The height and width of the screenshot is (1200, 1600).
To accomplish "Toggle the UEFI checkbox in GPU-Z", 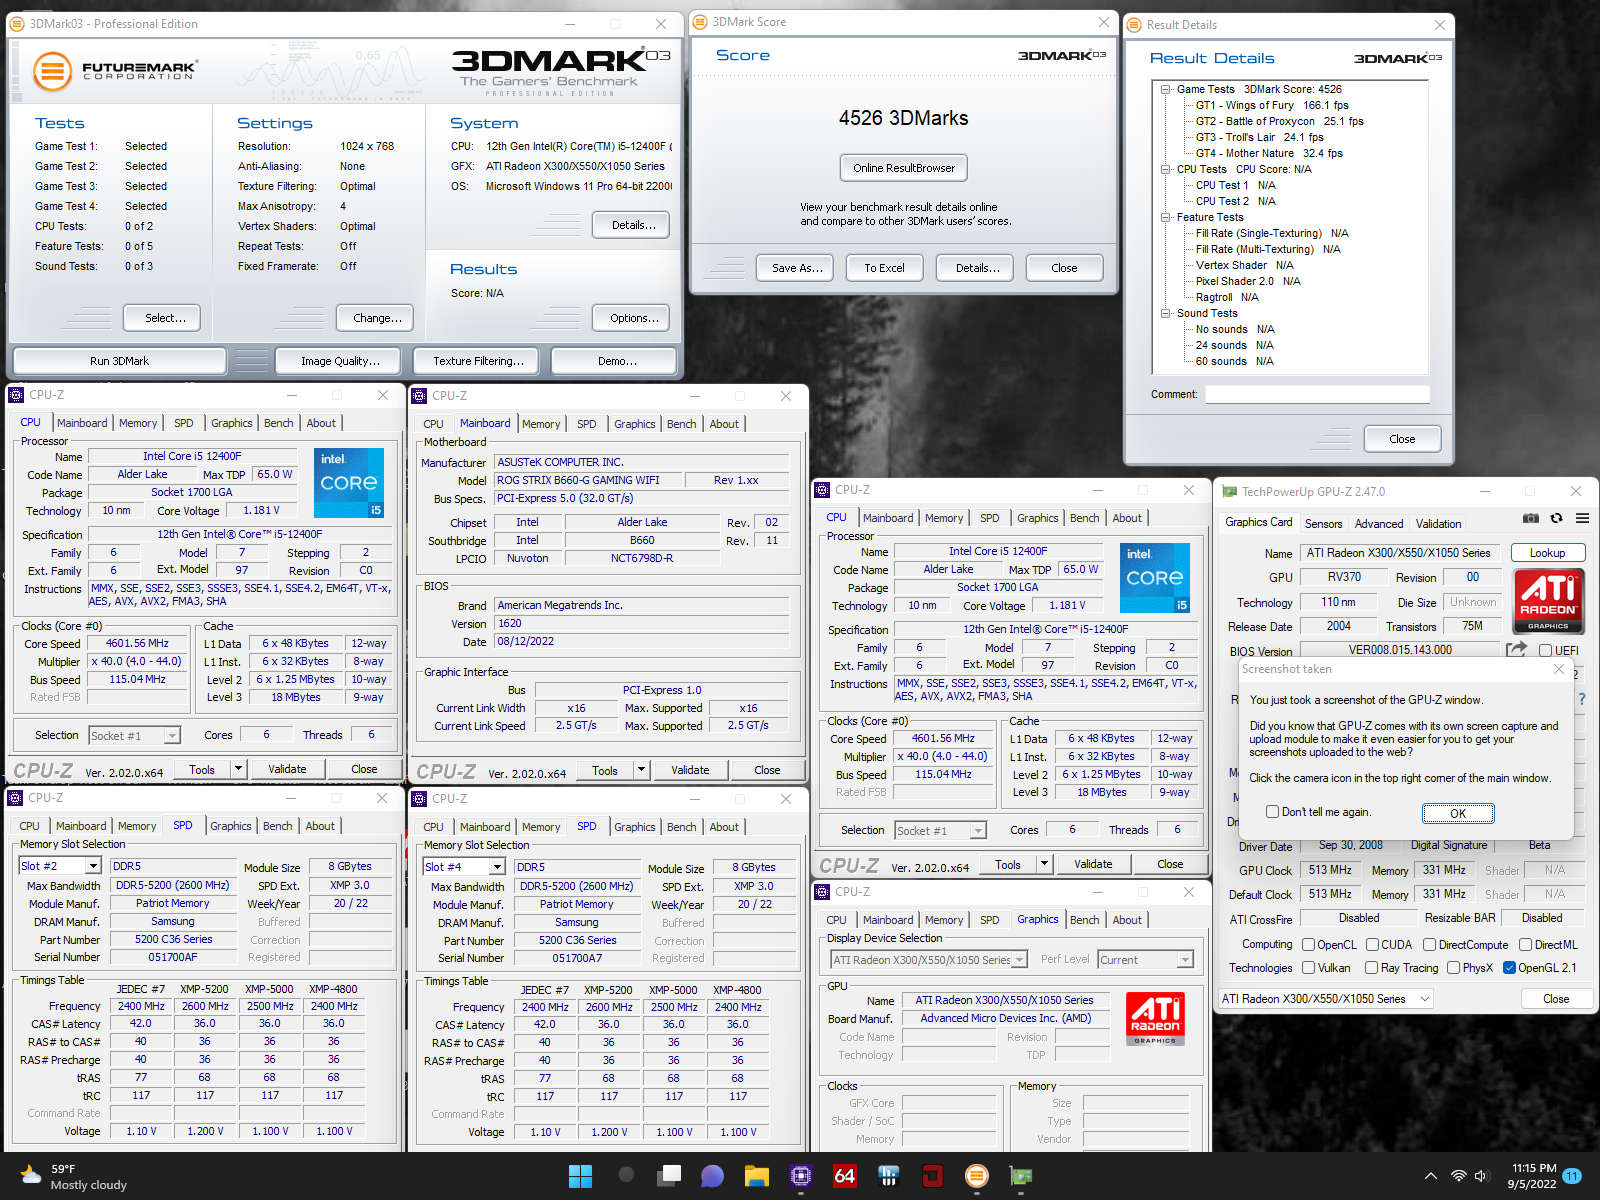I will [1545, 651].
